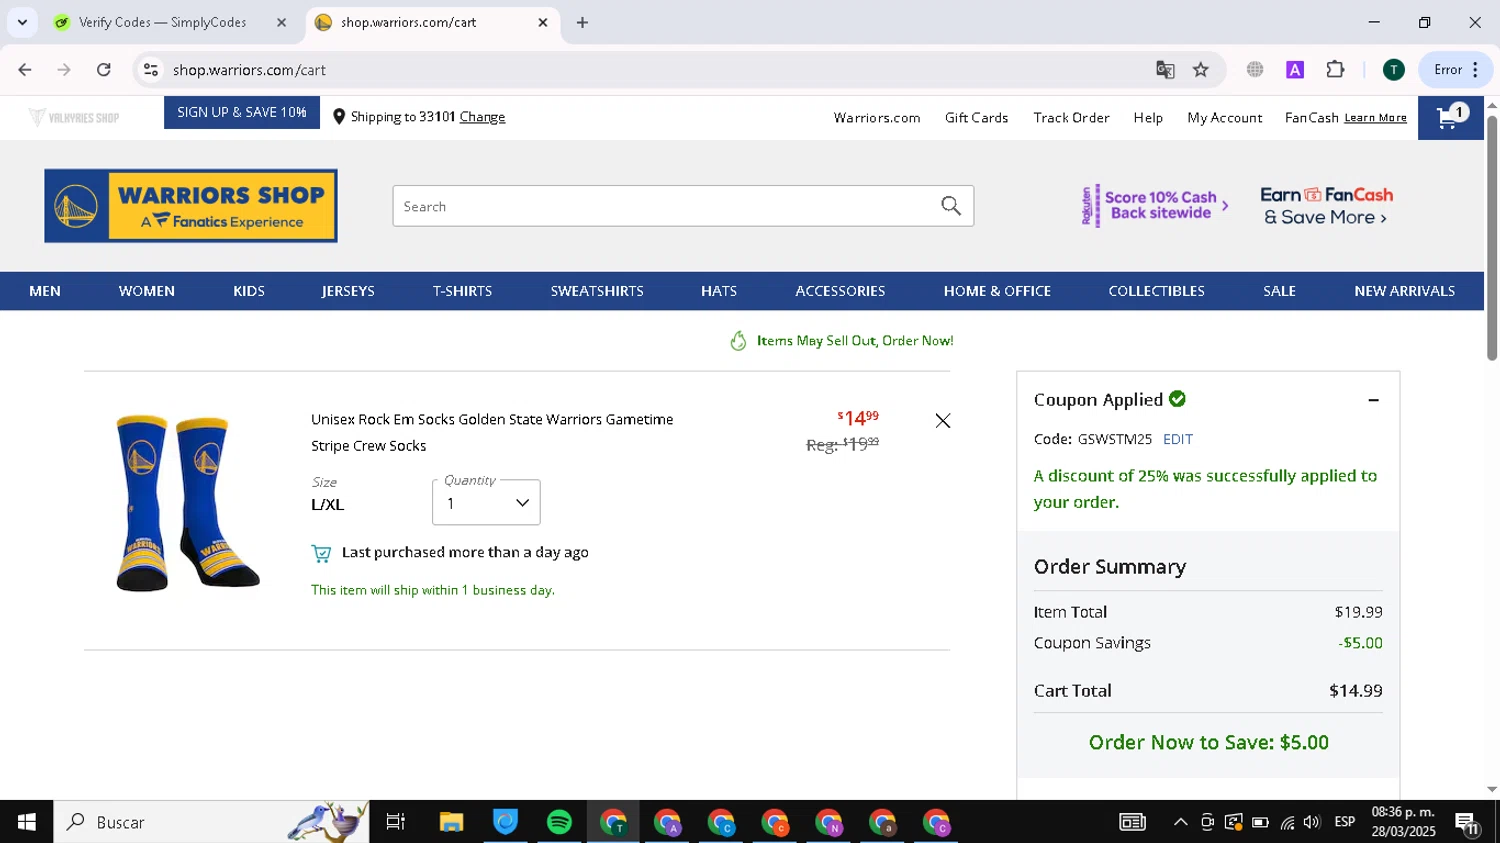The width and height of the screenshot is (1500, 843).
Task: Show hidden system tray icons
Action: [x=1180, y=822]
